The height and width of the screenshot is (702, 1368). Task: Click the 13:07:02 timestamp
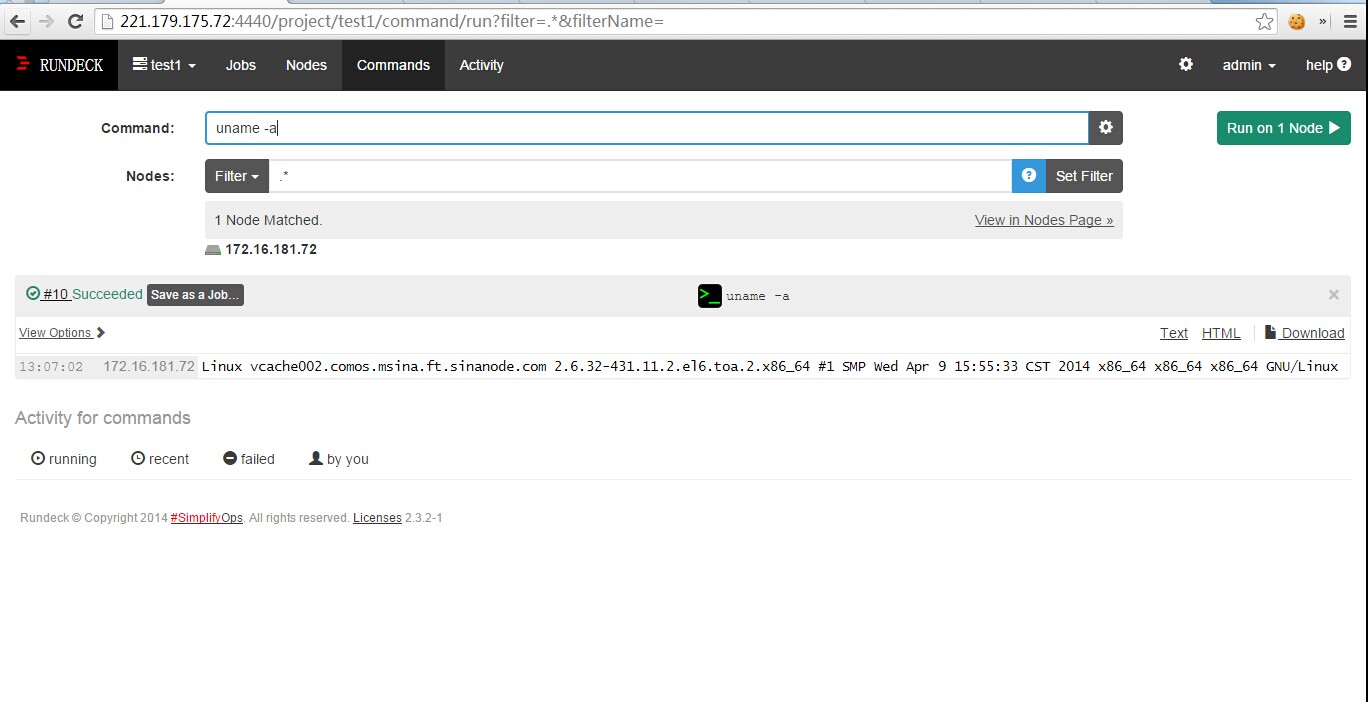coord(51,367)
